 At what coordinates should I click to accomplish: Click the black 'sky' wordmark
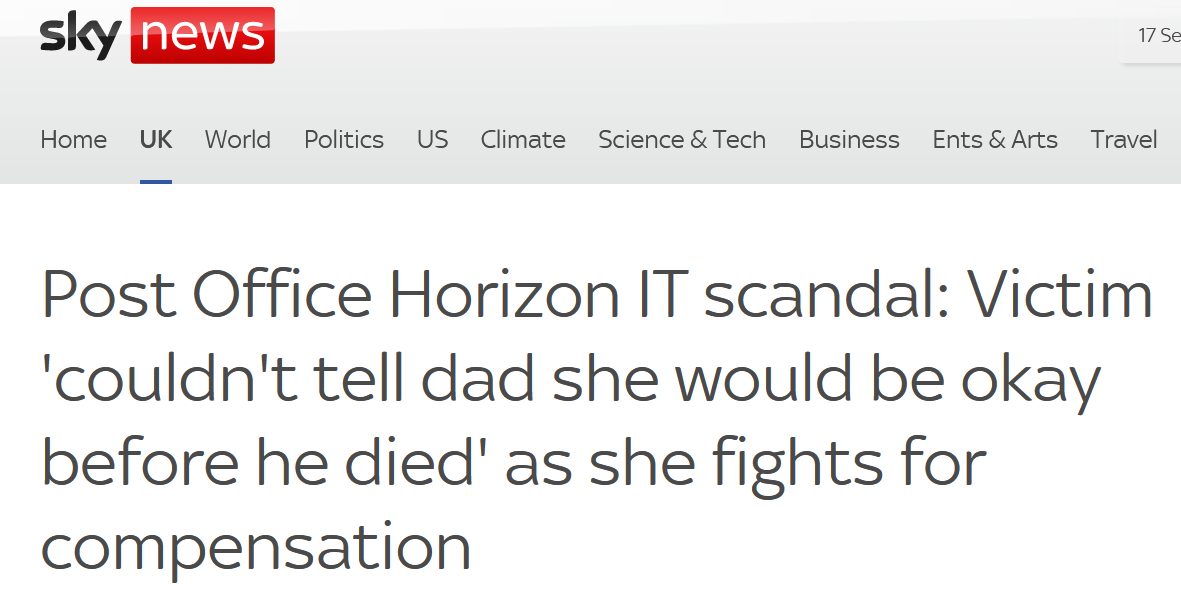tap(80, 37)
